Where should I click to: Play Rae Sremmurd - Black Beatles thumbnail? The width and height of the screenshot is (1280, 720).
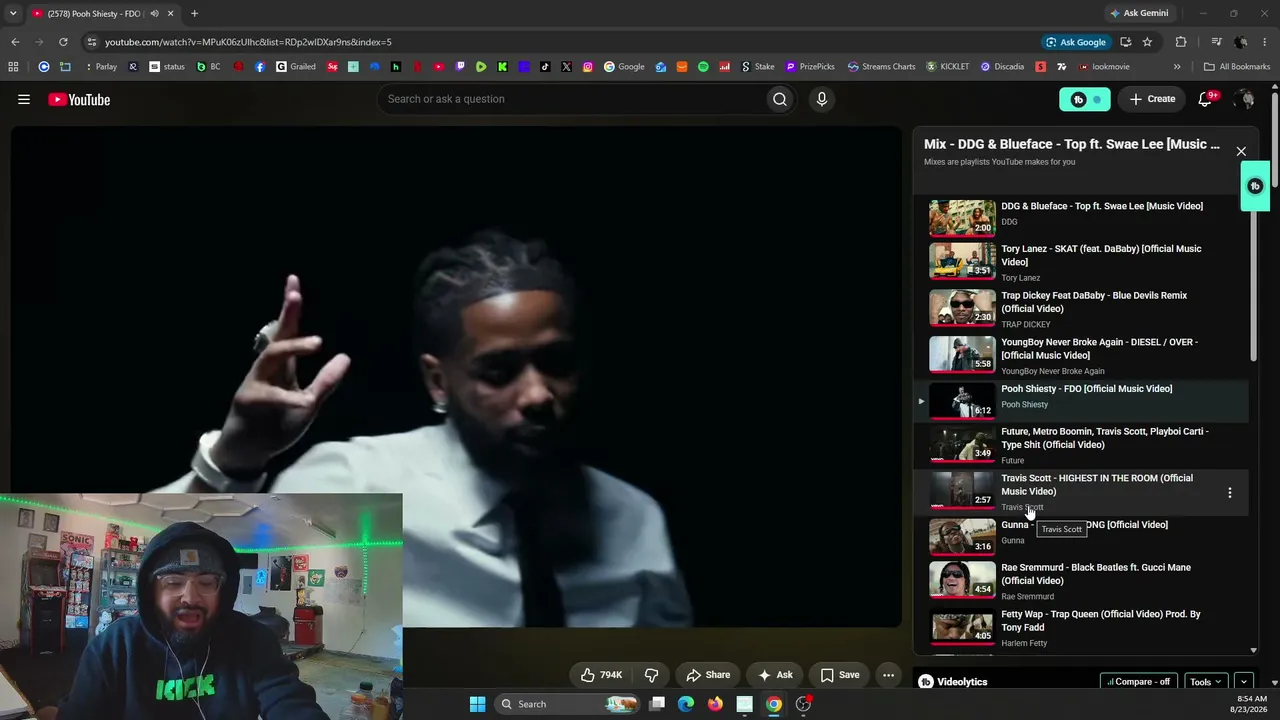pos(962,581)
